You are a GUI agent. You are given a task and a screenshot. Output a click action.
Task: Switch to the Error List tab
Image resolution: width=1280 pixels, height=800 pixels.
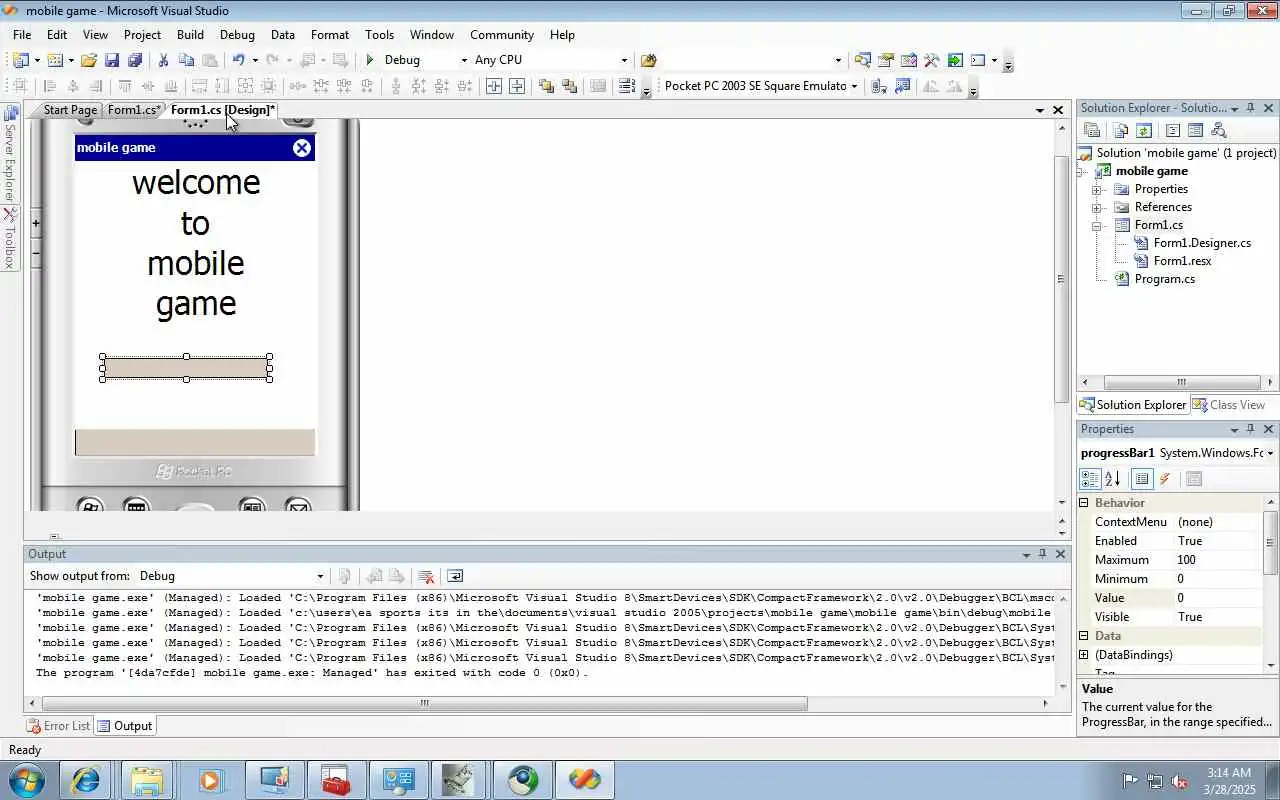(x=59, y=726)
